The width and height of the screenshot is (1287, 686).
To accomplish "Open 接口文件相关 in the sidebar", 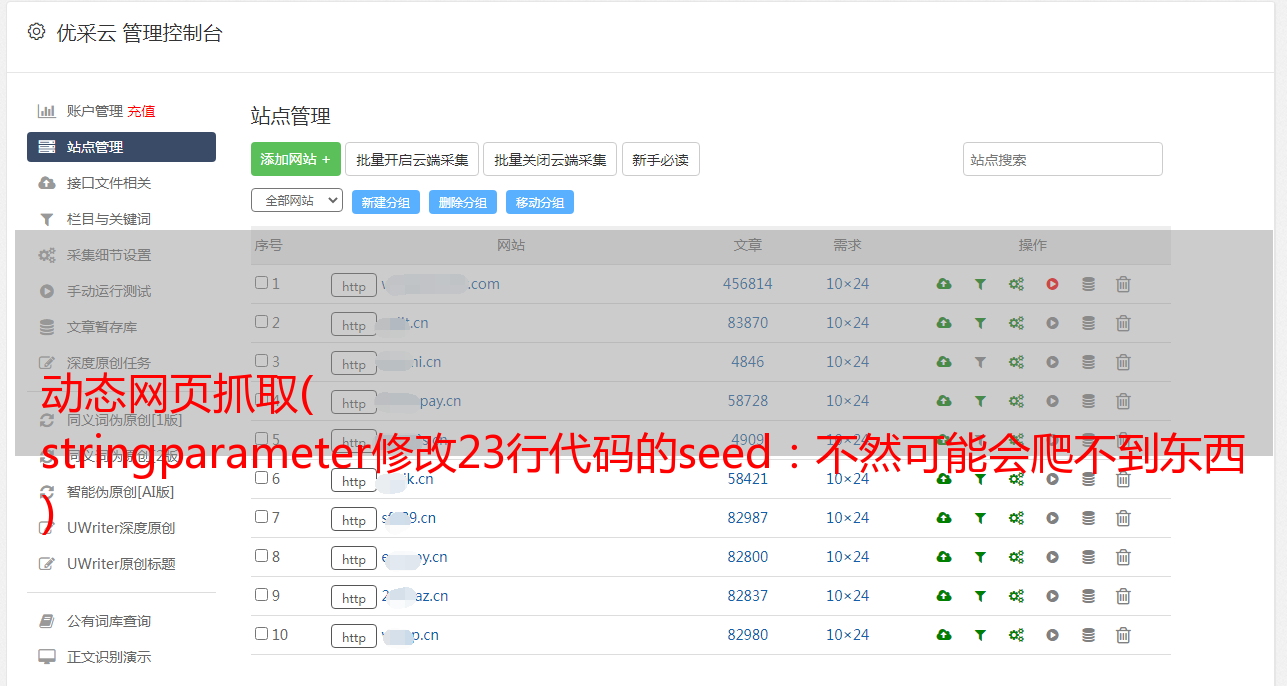I will click(109, 183).
